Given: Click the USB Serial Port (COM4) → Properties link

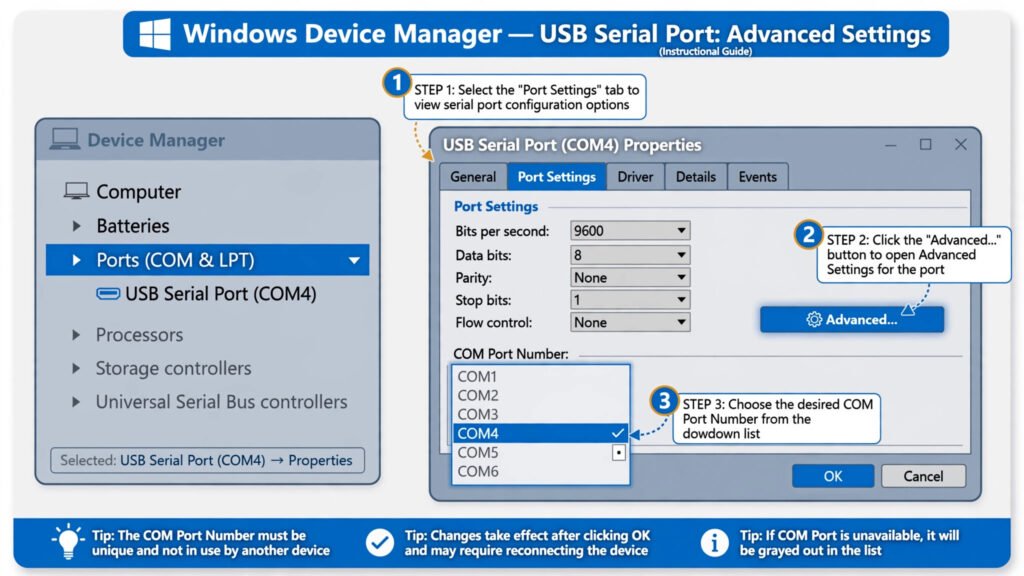Looking at the screenshot, I should [236, 460].
